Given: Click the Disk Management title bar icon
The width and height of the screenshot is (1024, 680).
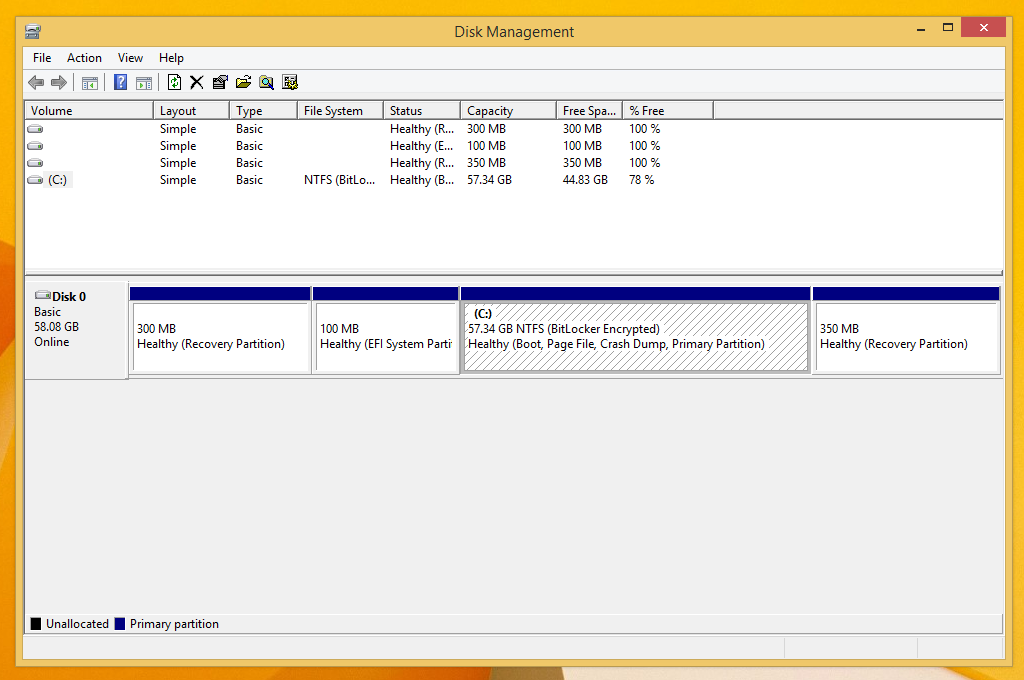Looking at the screenshot, I should (x=33, y=31).
